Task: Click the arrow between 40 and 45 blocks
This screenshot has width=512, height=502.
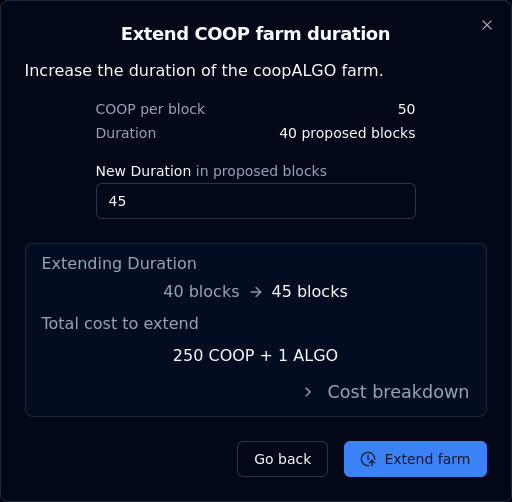Action: pos(256,292)
